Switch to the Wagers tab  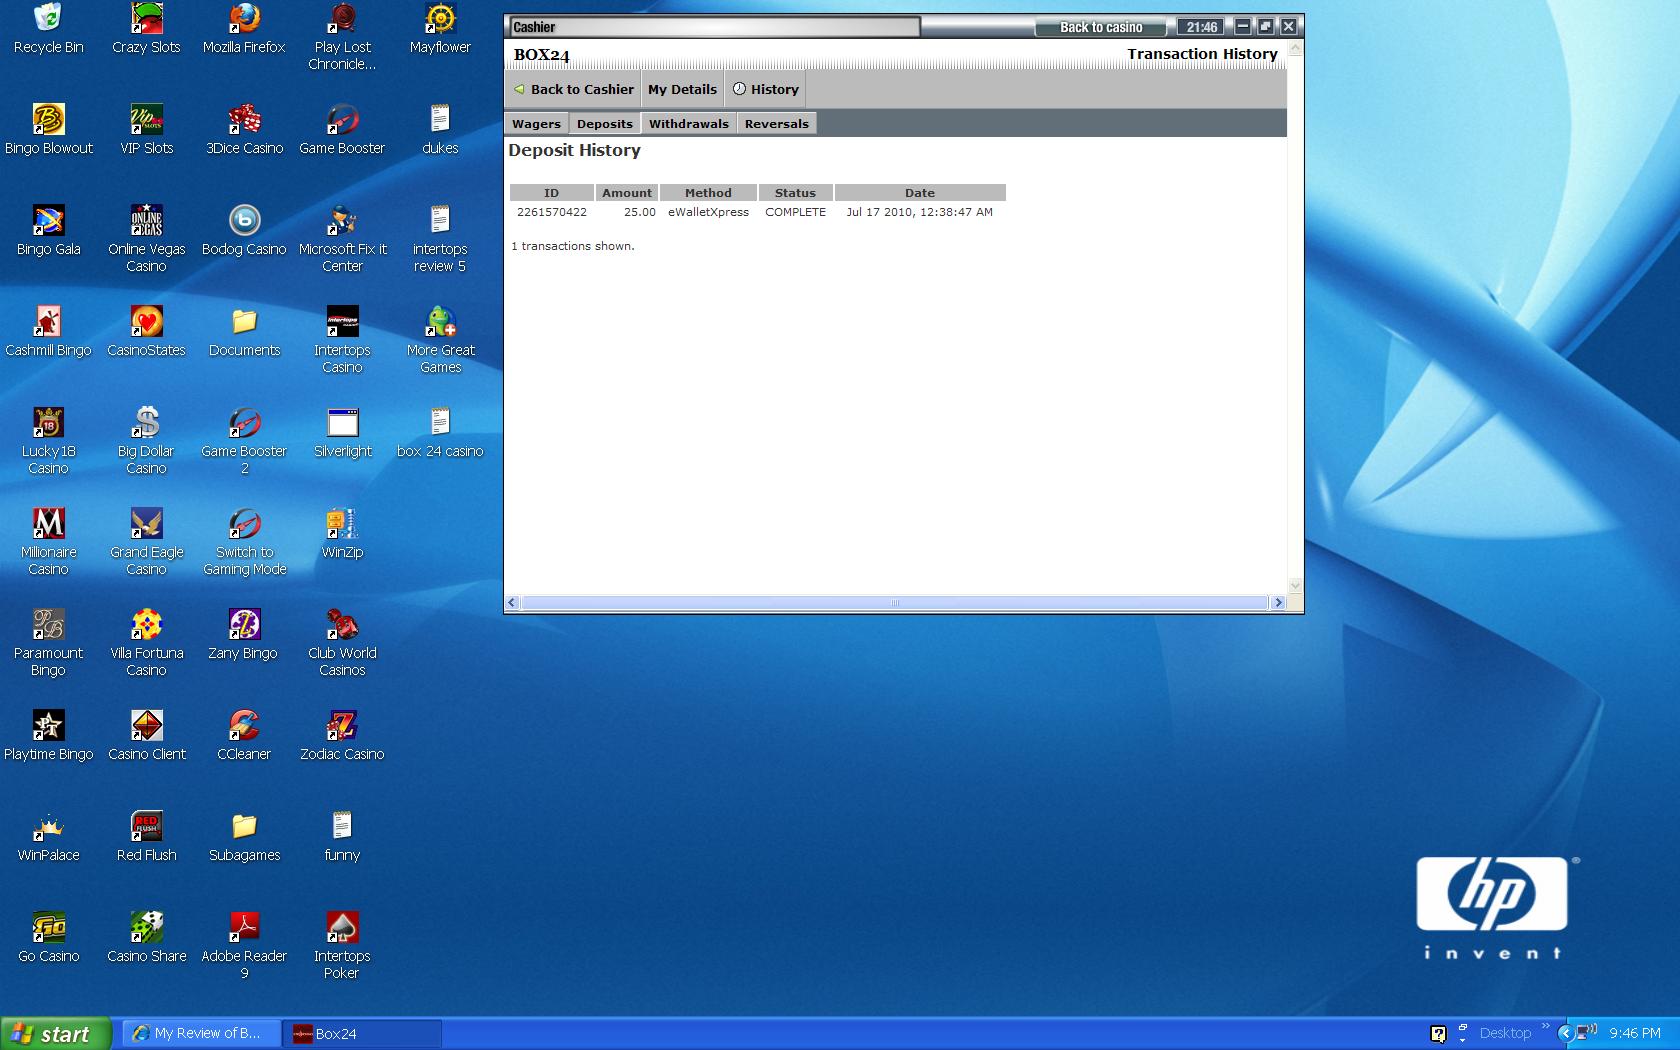536,124
